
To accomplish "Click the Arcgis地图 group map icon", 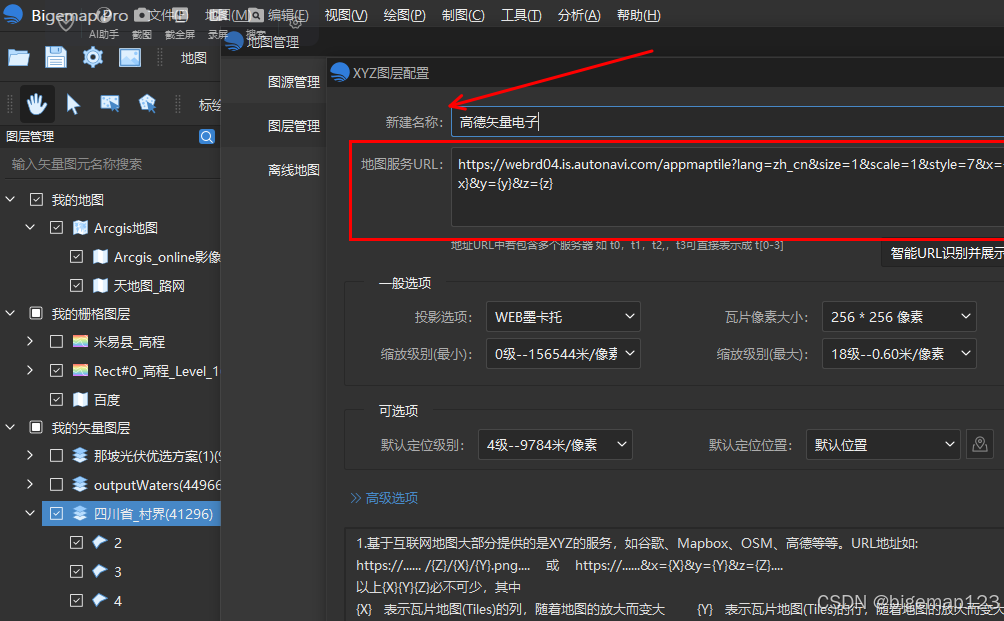I will tap(81, 227).
